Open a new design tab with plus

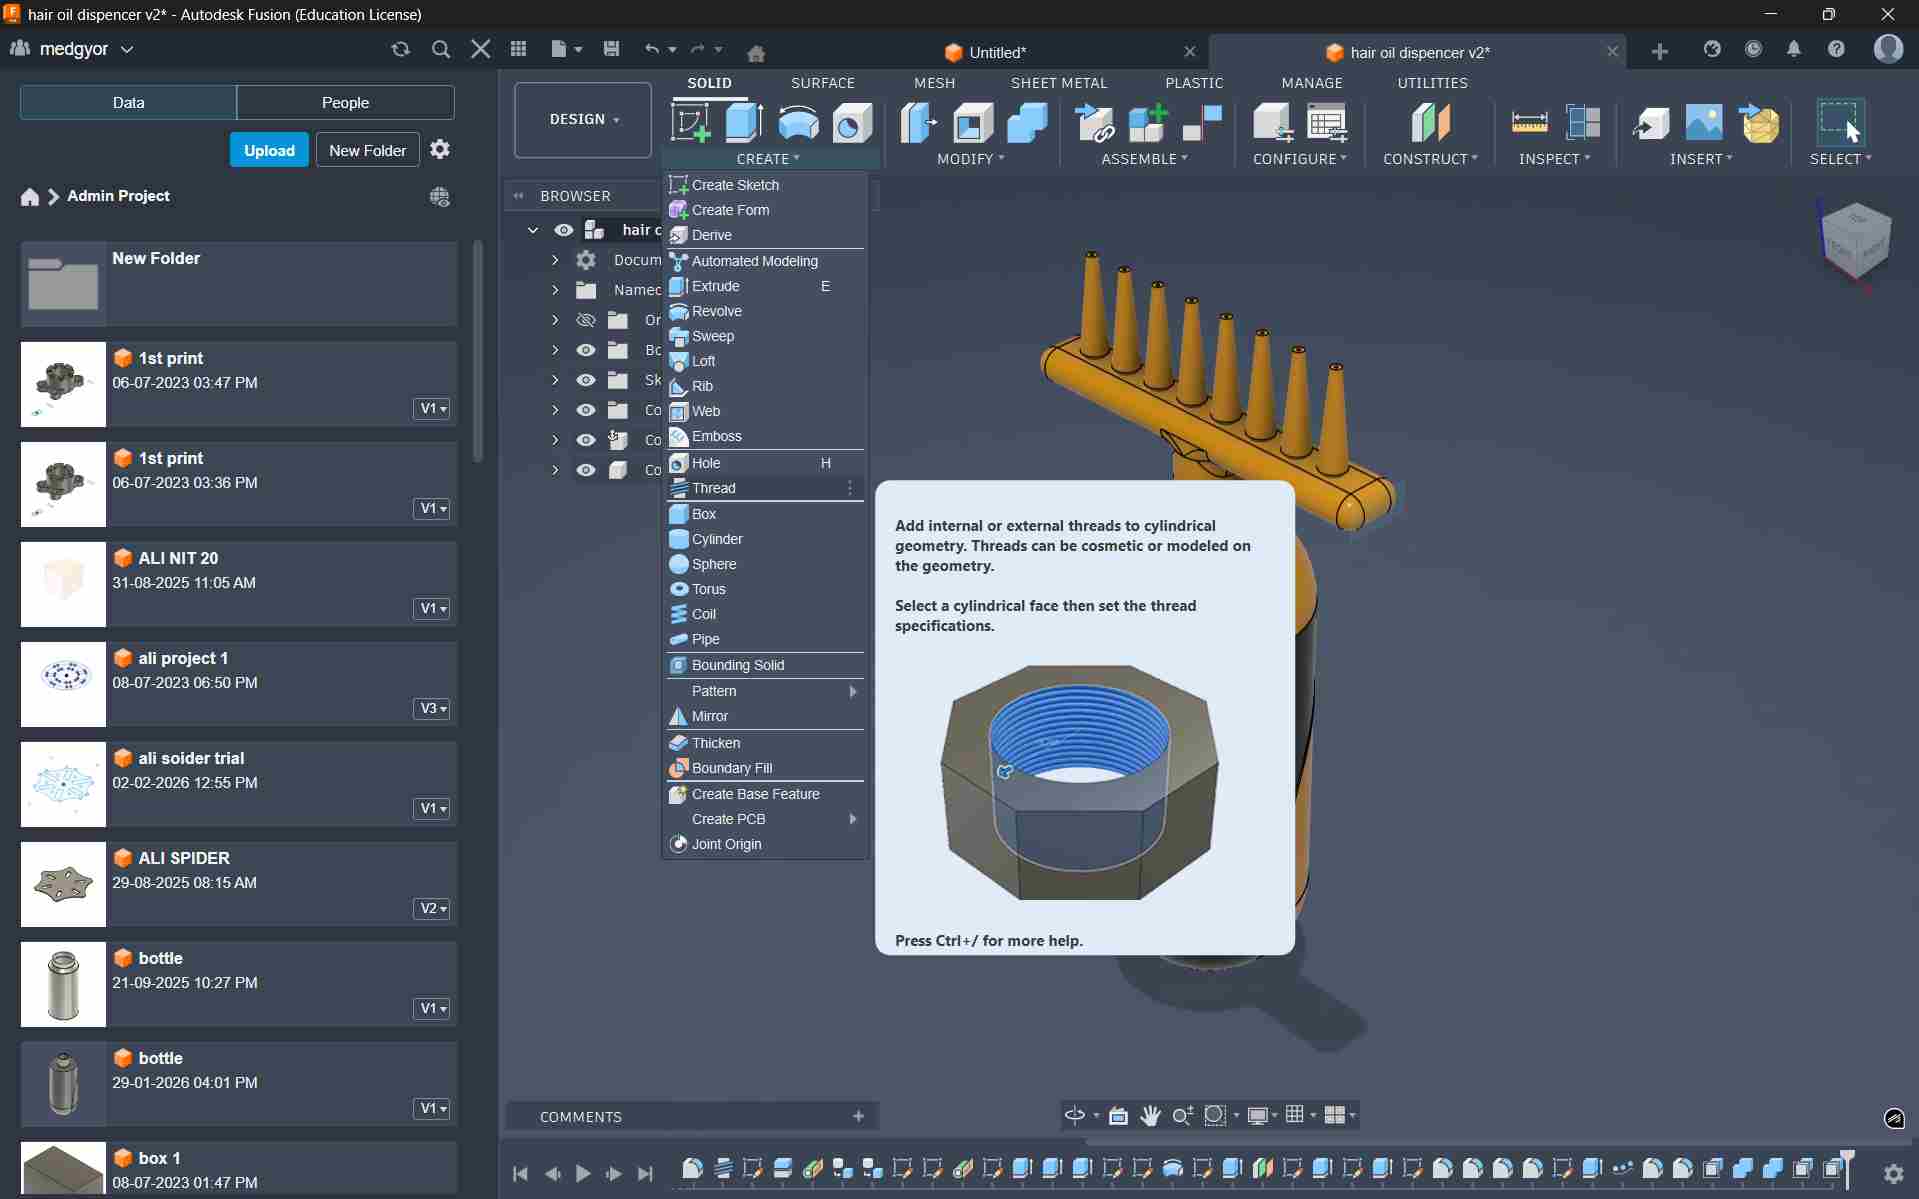(1660, 51)
